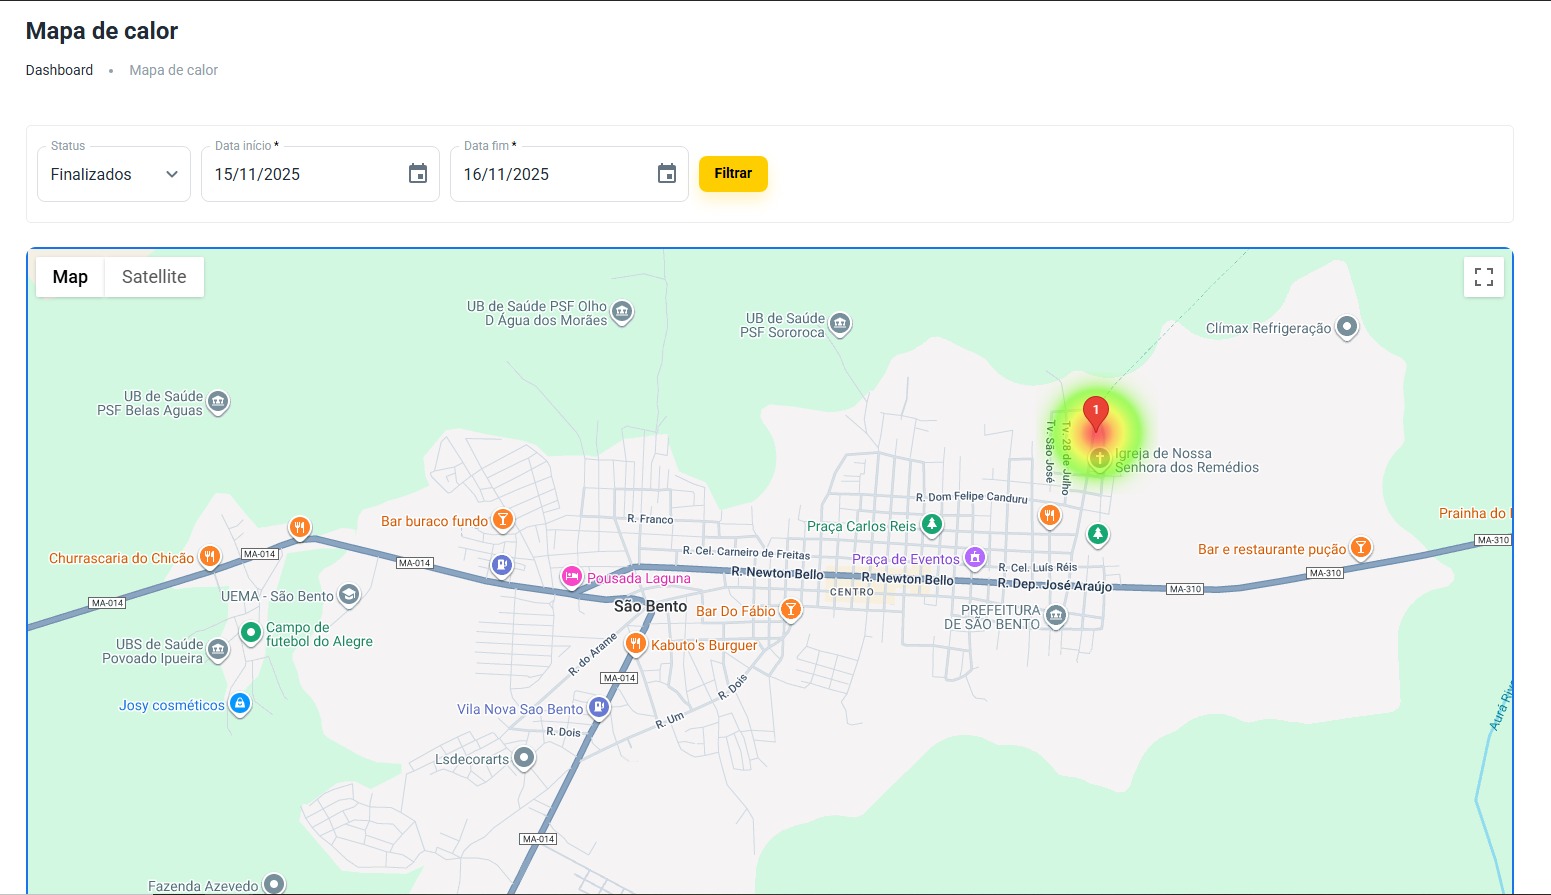Click the Bar buraco fundo cocktail pin
The height and width of the screenshot is (895, 1551).
(503, 520)
